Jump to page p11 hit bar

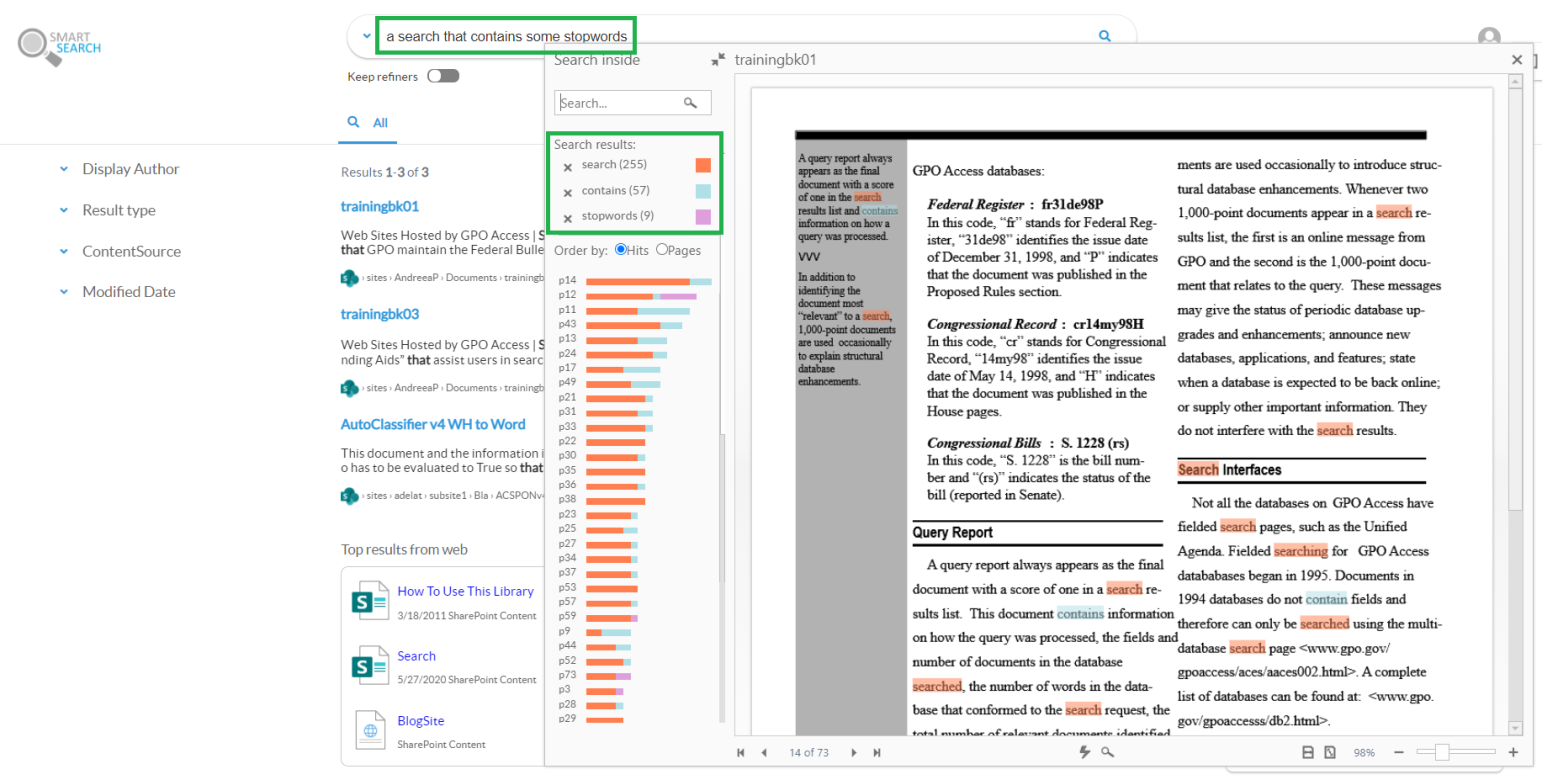(x=638, y=311)
